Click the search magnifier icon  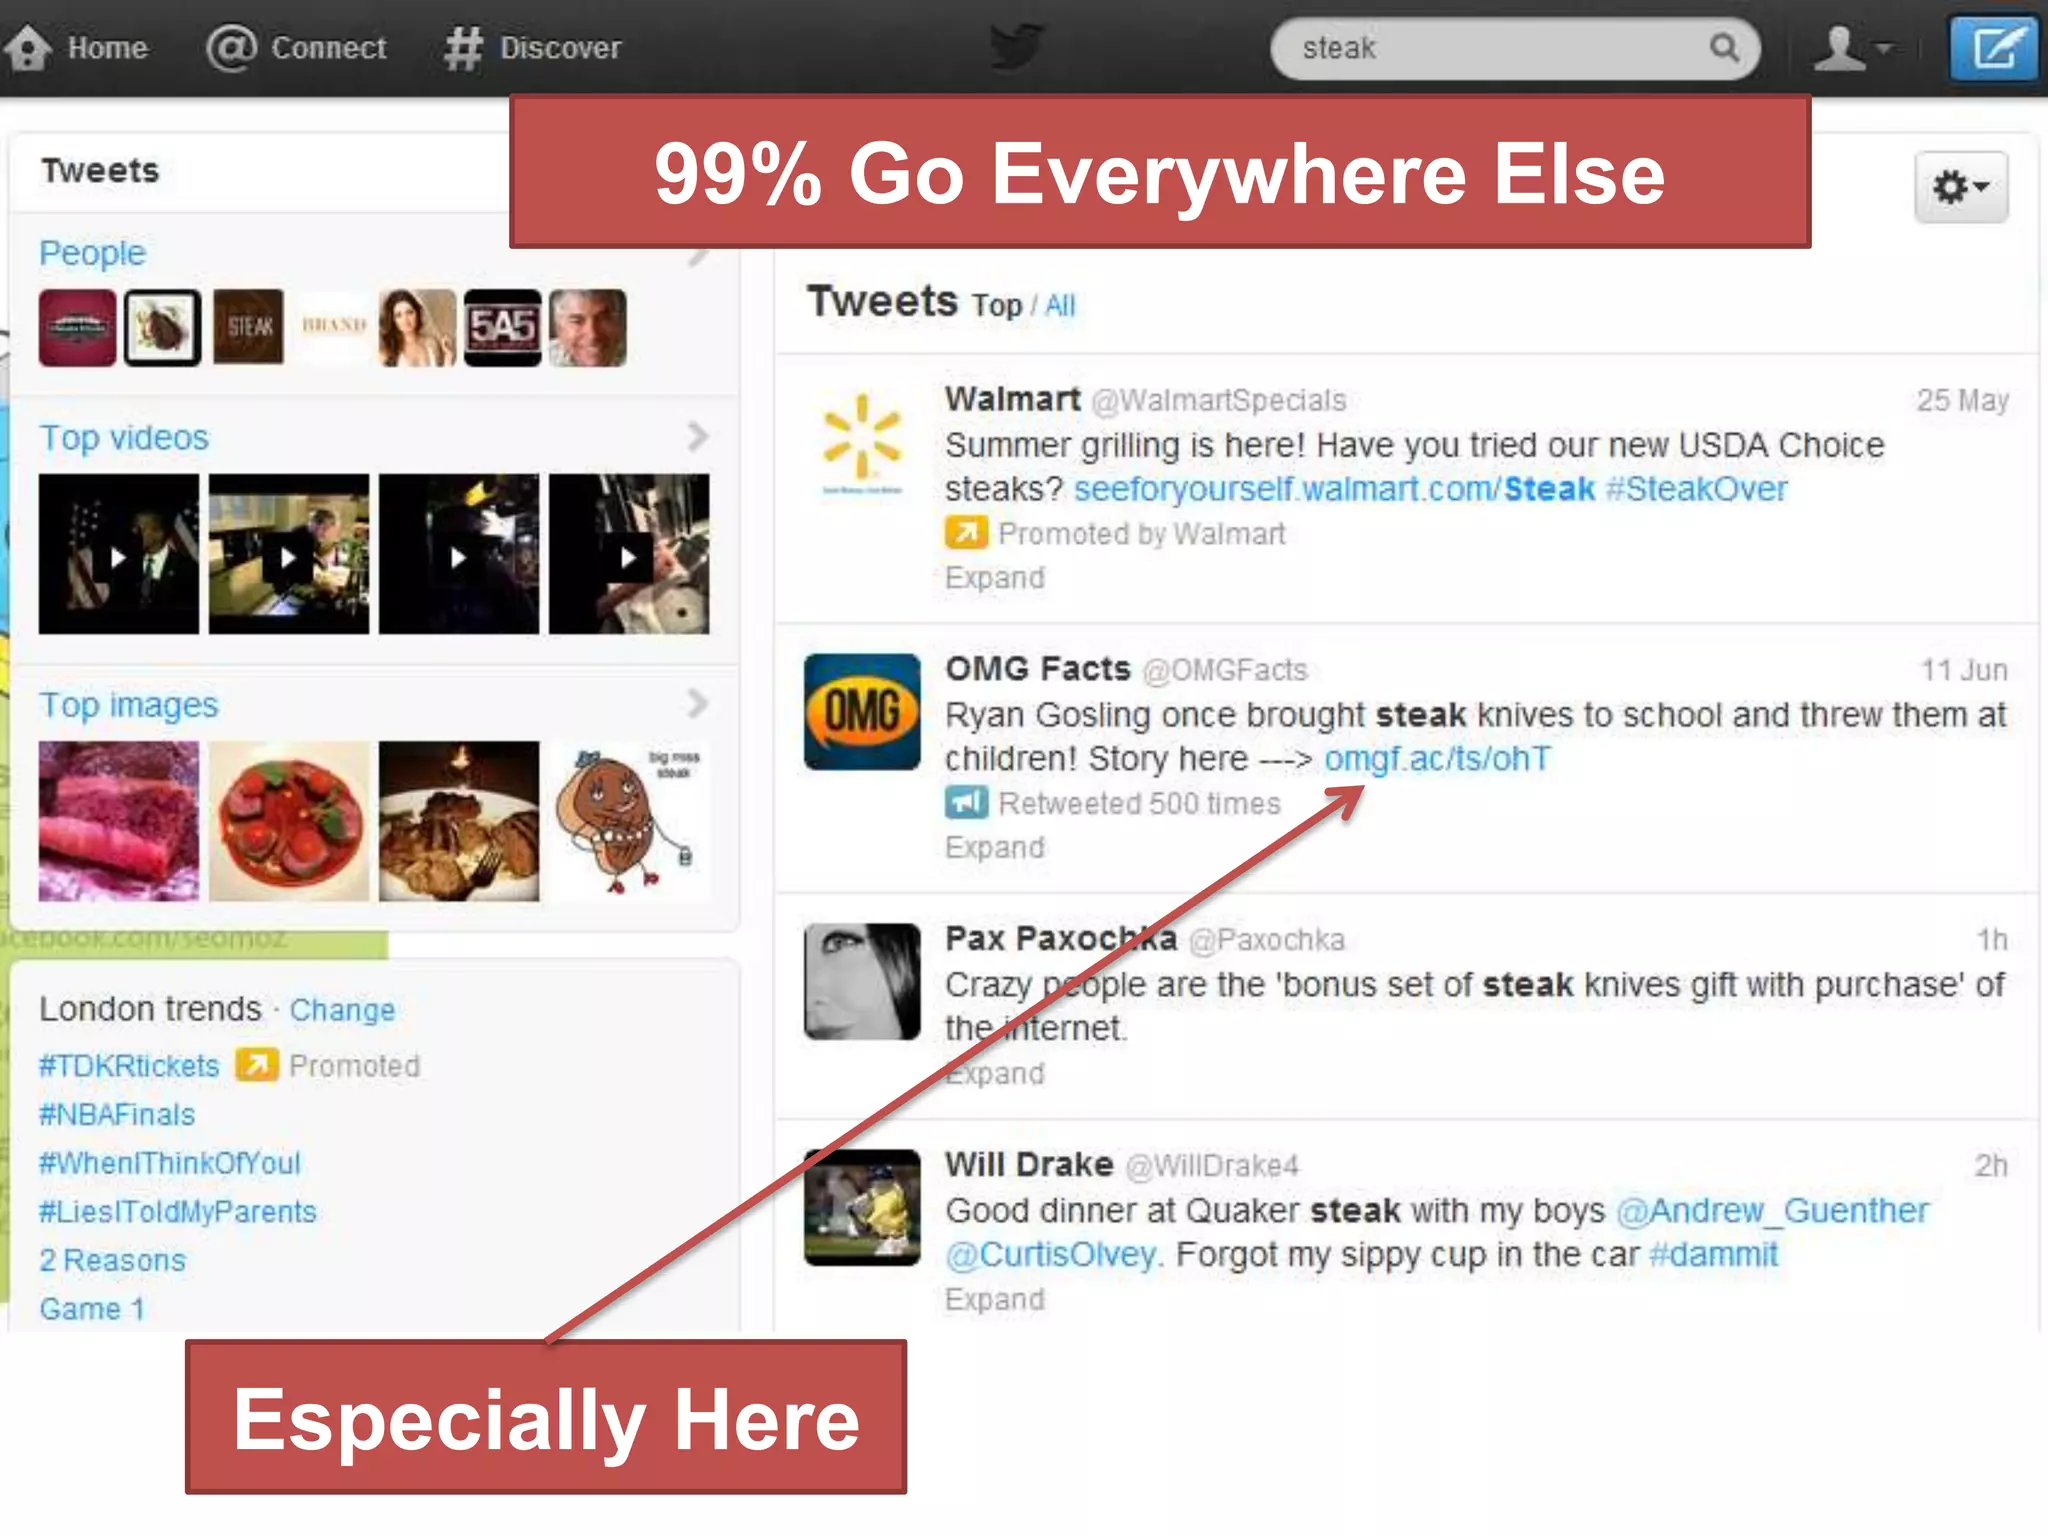[1724, 48]
